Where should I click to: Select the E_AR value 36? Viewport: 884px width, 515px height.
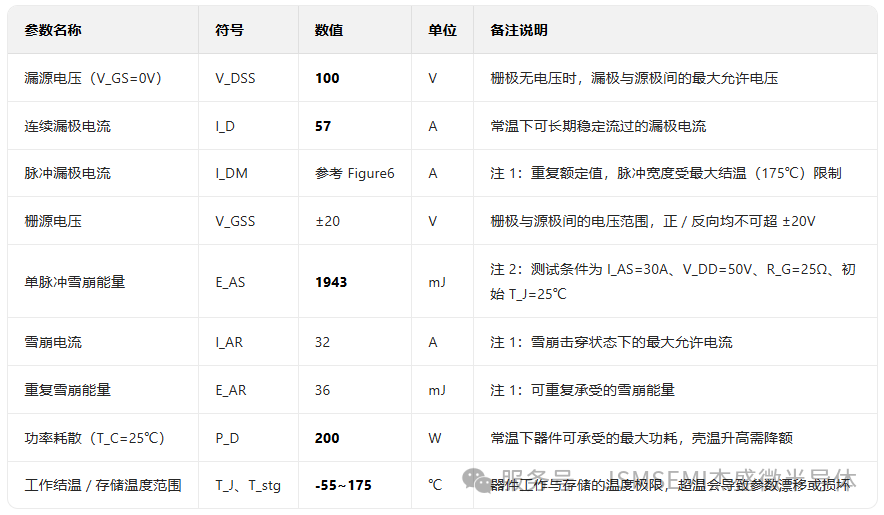click(322, 390)
